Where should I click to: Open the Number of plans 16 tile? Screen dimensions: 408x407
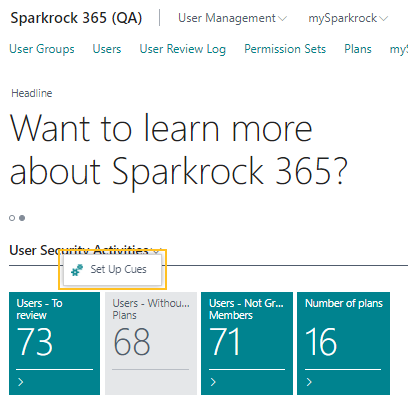[343, 343]
